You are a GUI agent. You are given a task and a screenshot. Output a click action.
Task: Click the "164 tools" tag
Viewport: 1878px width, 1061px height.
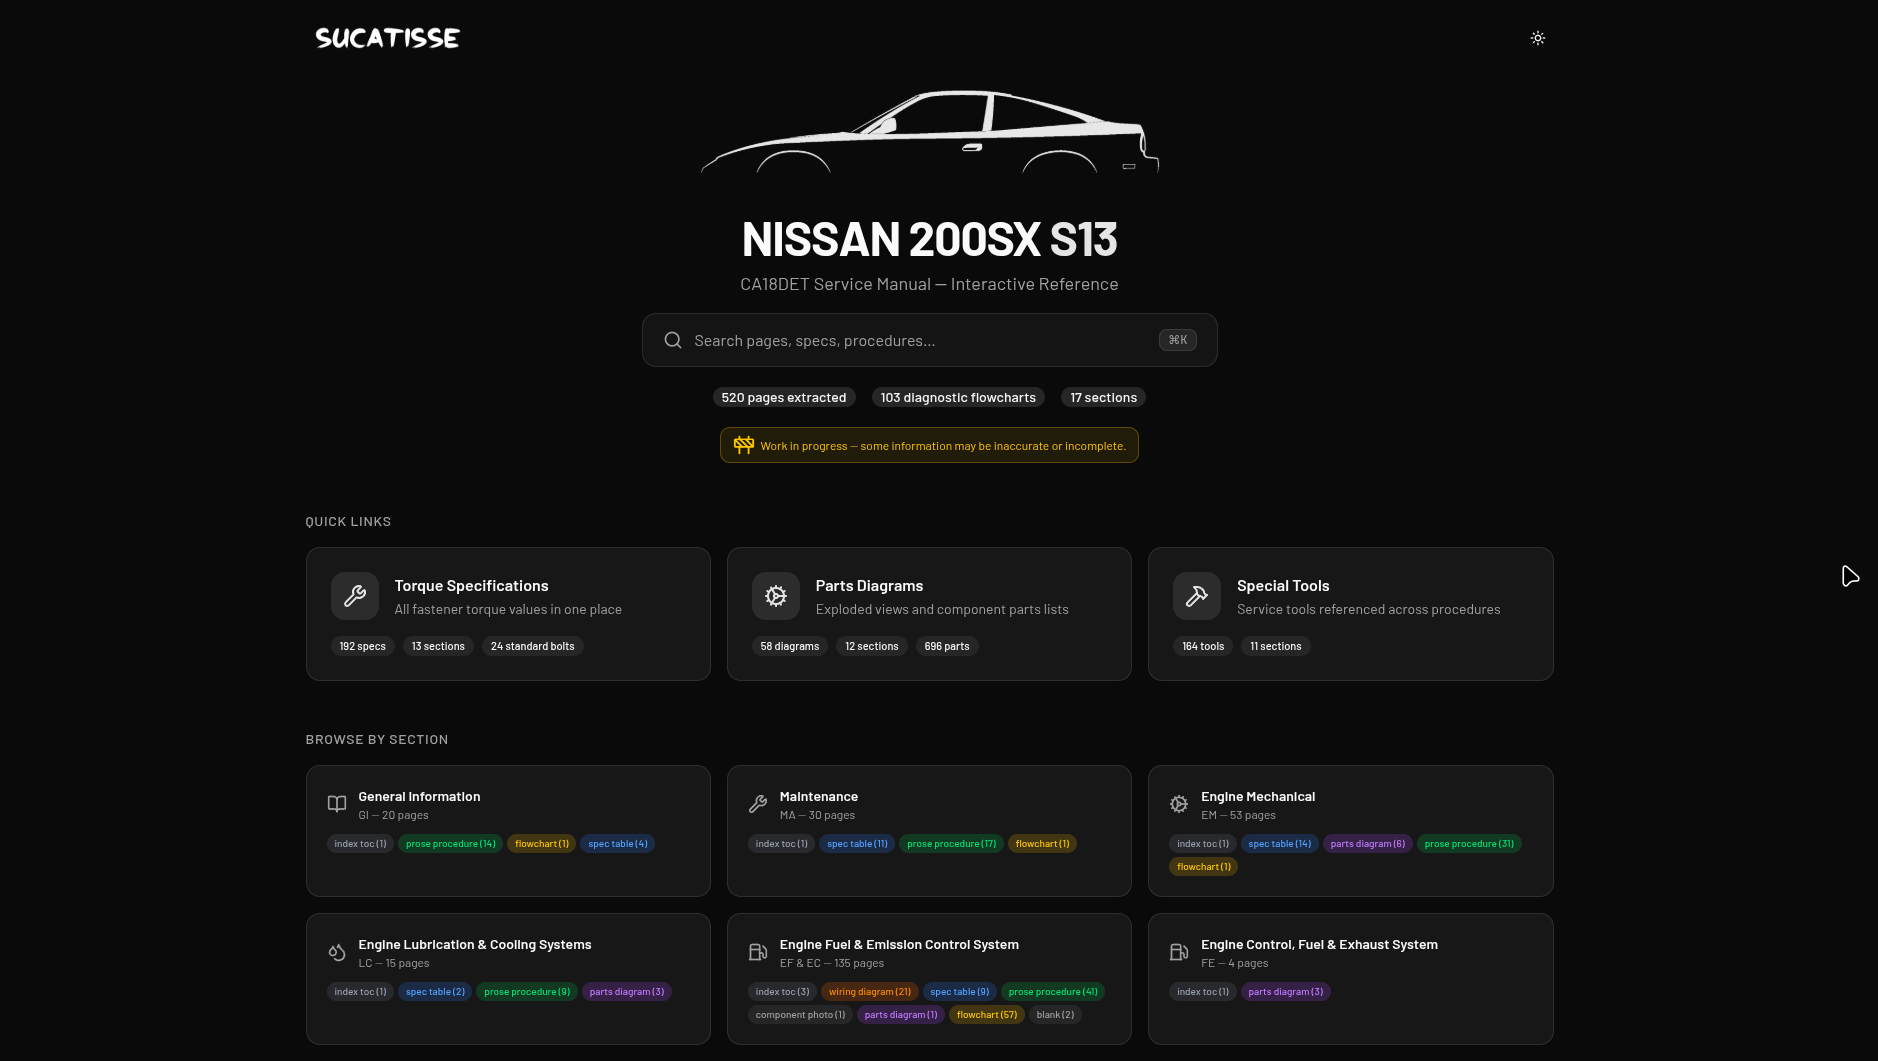pos(1203,646)
